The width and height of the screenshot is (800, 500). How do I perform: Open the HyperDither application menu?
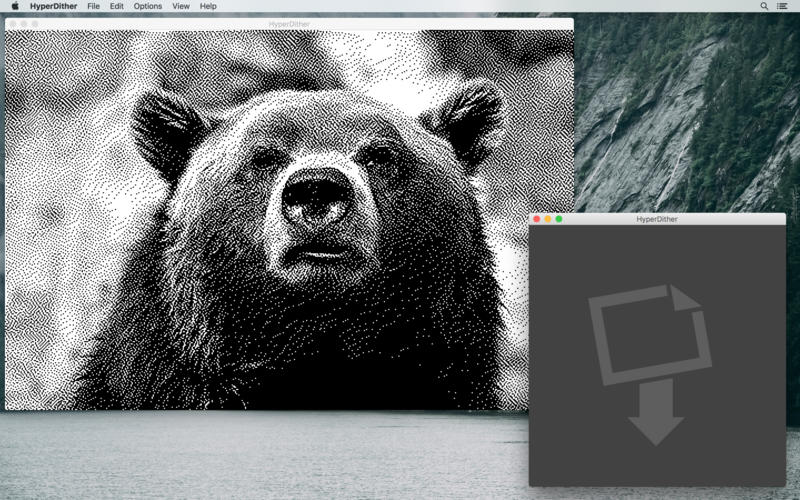click(x=54, y=6)
